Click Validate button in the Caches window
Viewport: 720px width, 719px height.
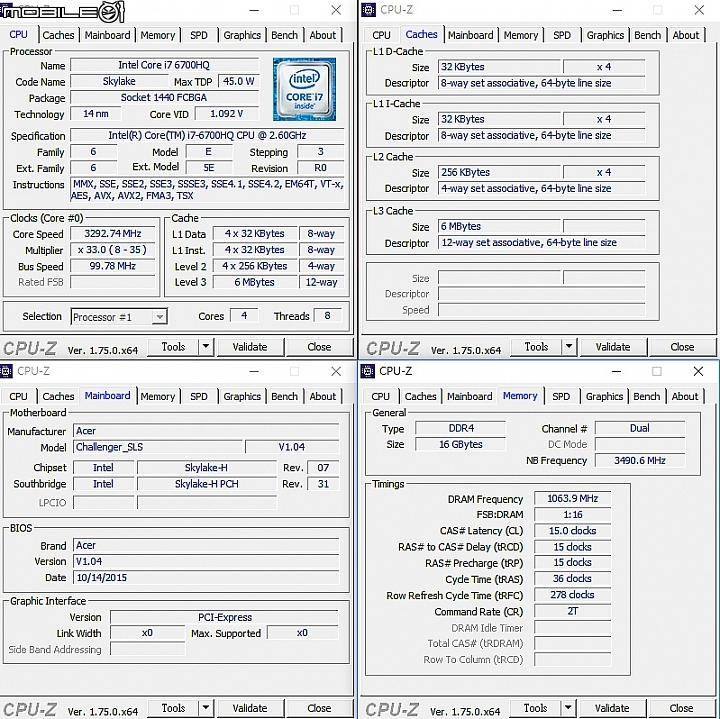(x=613, y=347)
